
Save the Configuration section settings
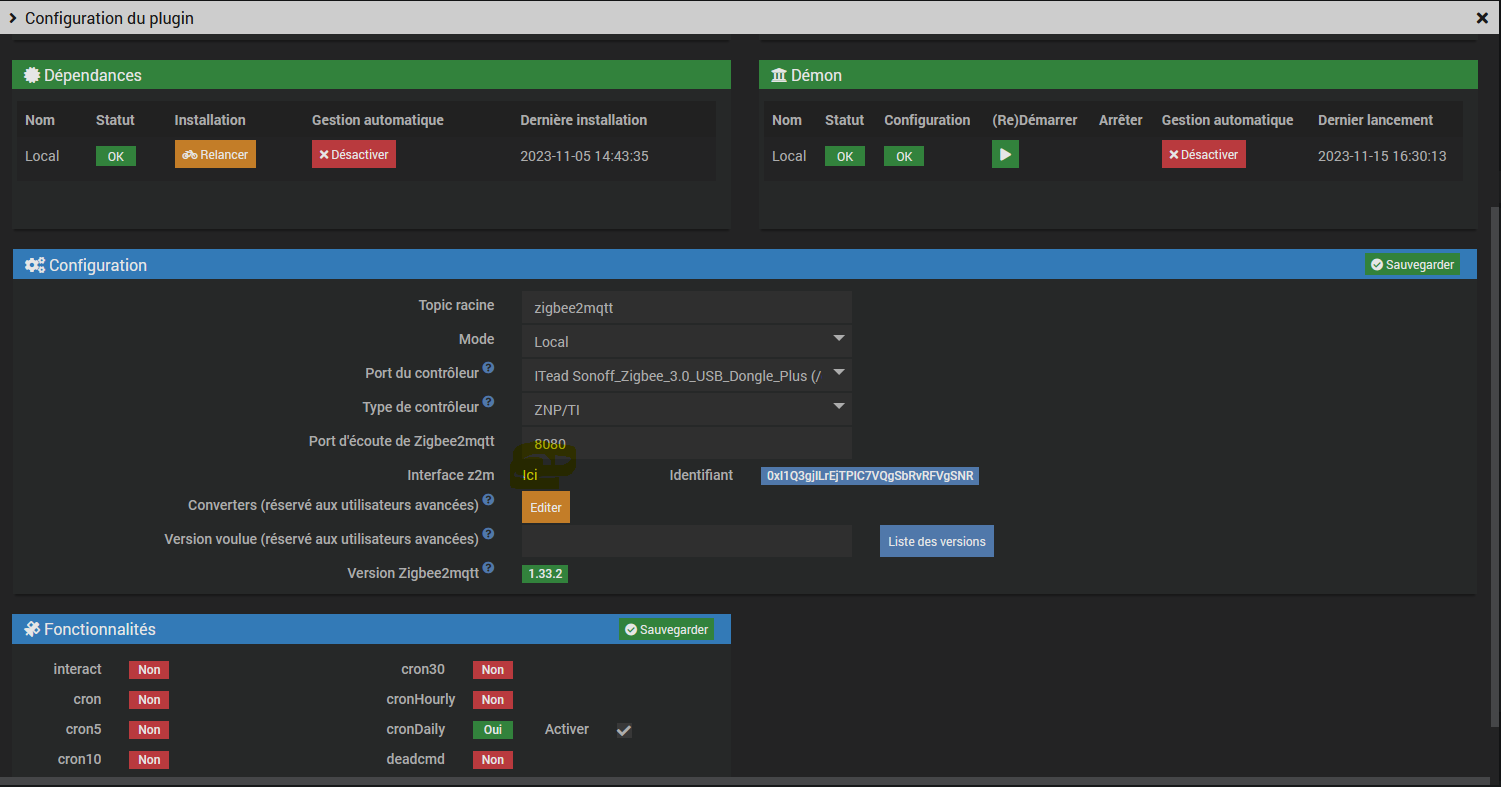click(1412, 265)
